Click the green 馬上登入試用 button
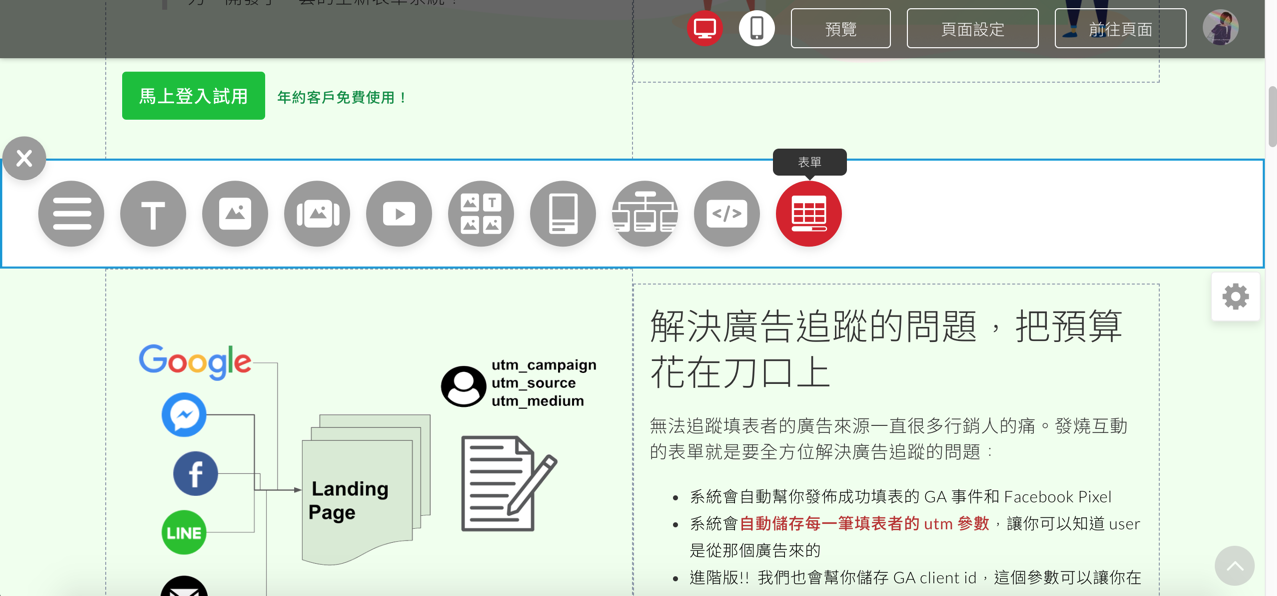The width and height of the screenshot is (1277, 596). pos(193,96)
